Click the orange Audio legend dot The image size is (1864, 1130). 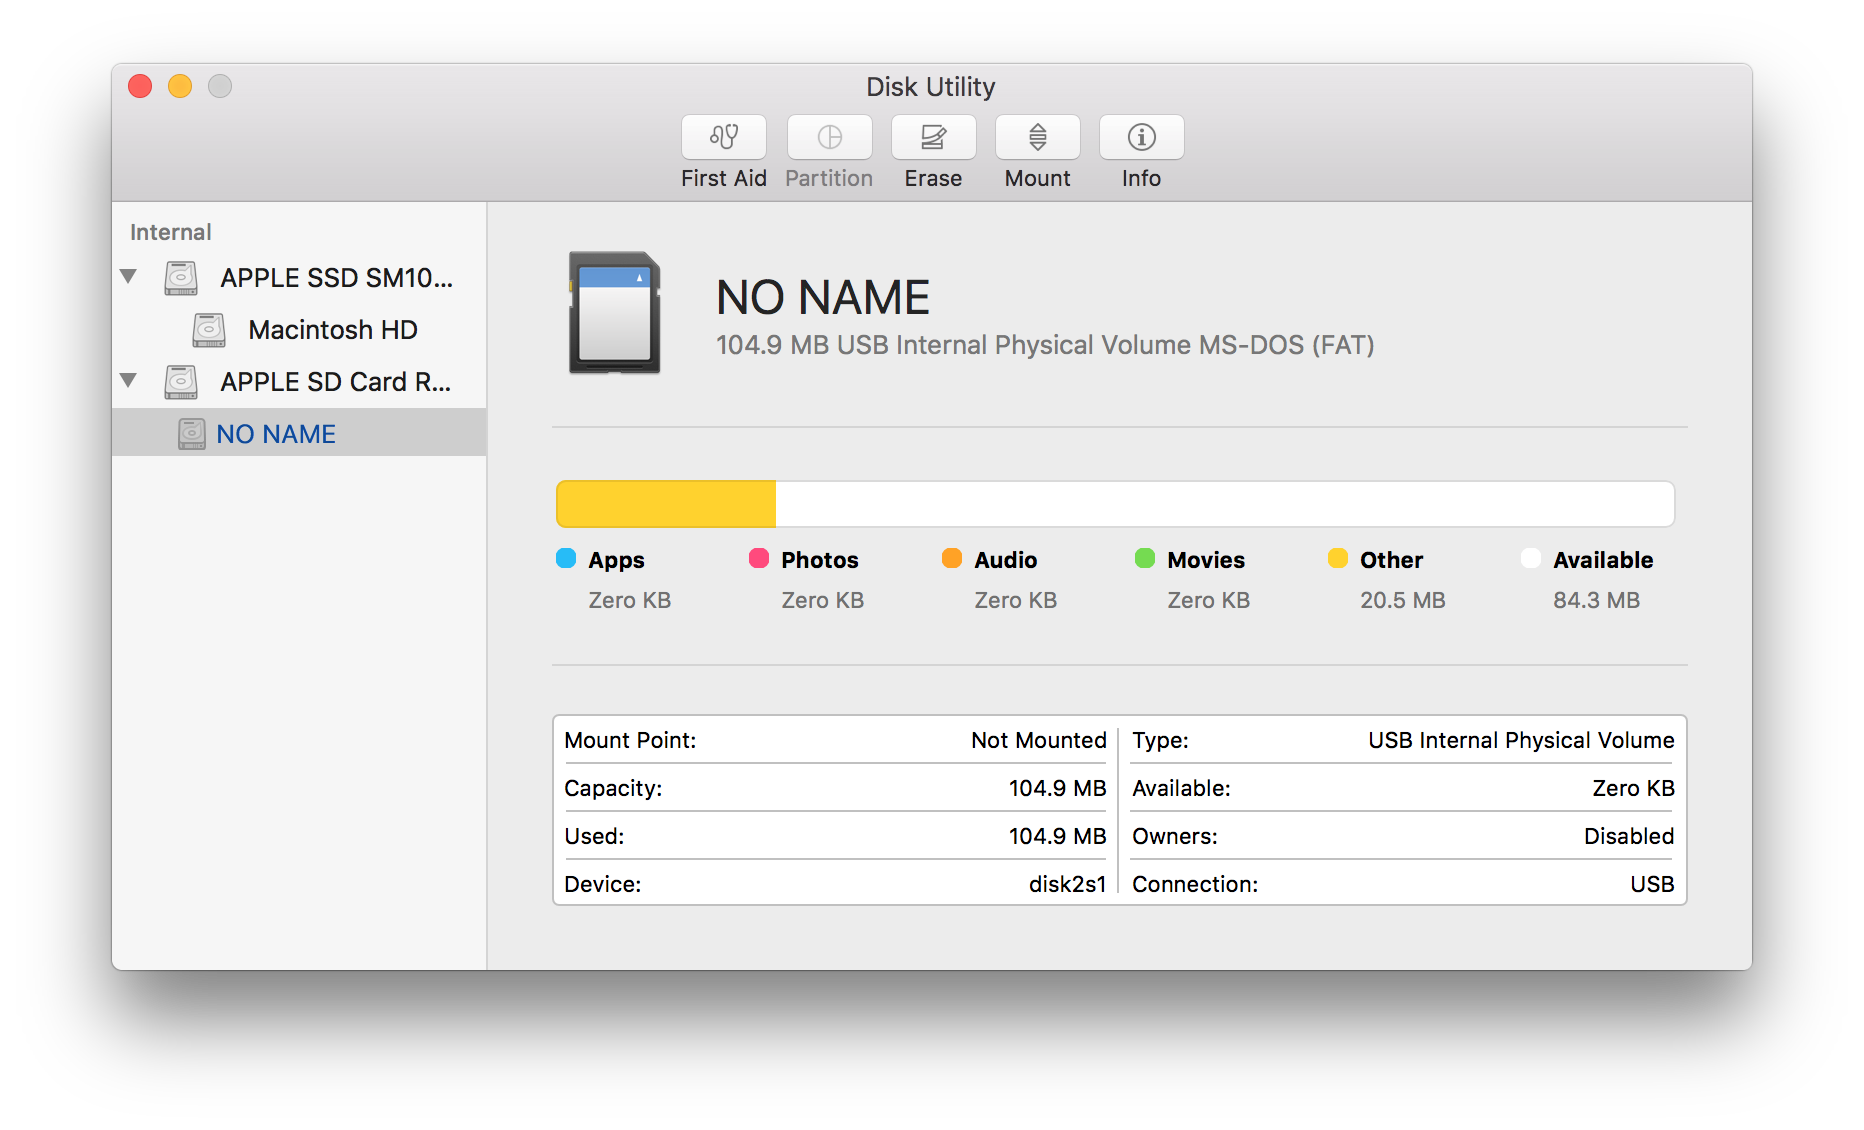(x=952, y=558)
